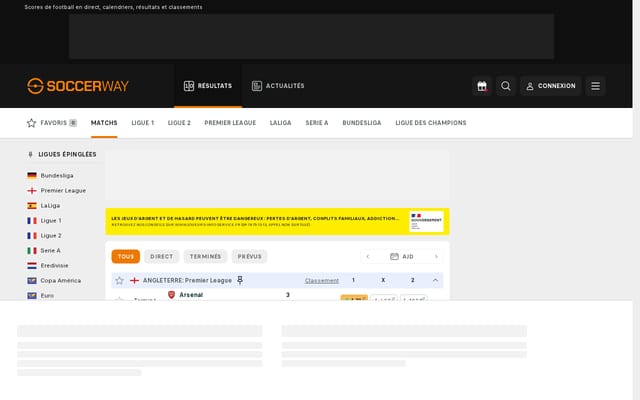Click the Netherlands flag icon in sidebar

coord(32,266)
